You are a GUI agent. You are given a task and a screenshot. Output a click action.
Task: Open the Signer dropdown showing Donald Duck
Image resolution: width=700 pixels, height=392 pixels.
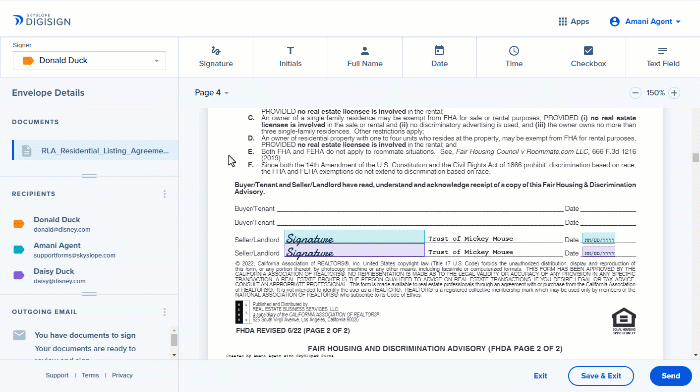pyautogui.click(x=89, y=60)
